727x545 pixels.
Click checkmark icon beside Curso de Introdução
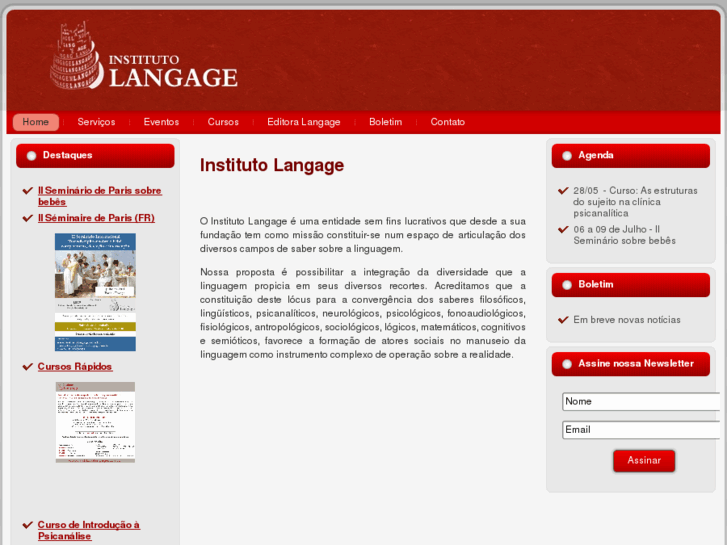[x=28, y=525]
